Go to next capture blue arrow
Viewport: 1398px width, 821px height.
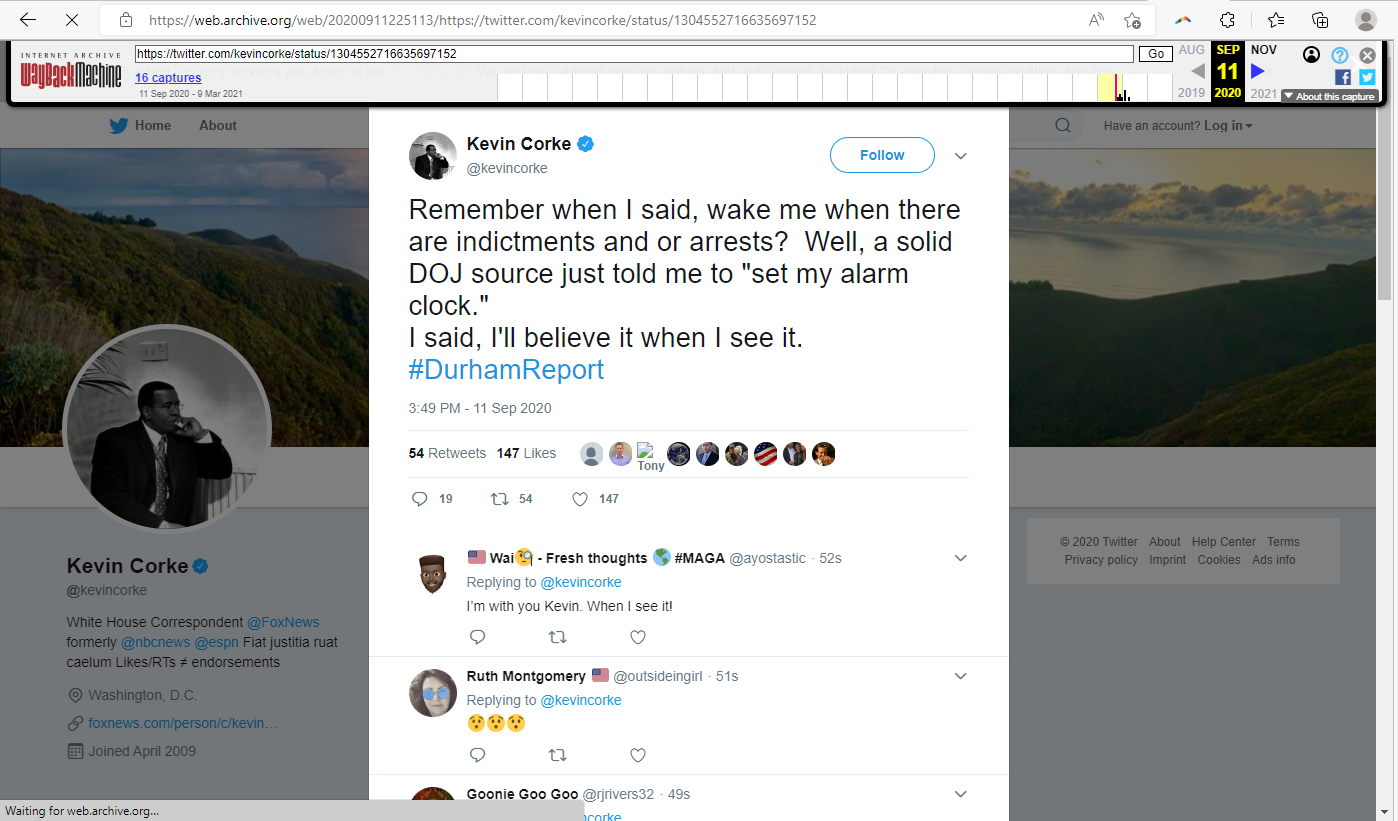1258,71
